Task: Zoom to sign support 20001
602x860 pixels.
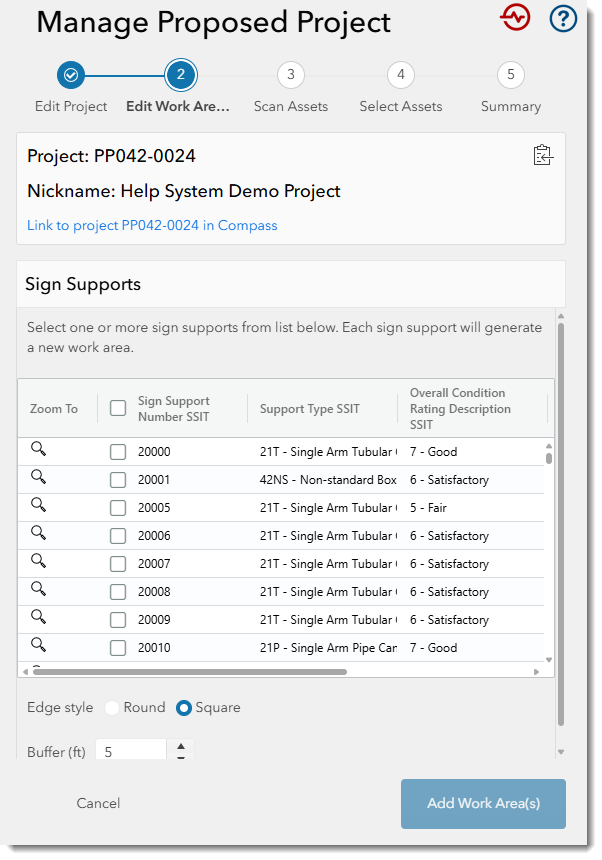Action: tap(38, 477)
